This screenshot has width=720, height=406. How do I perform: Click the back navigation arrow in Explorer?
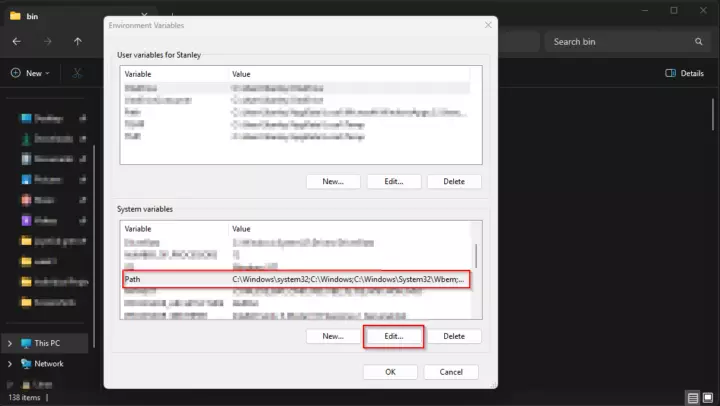pos(17,41)
